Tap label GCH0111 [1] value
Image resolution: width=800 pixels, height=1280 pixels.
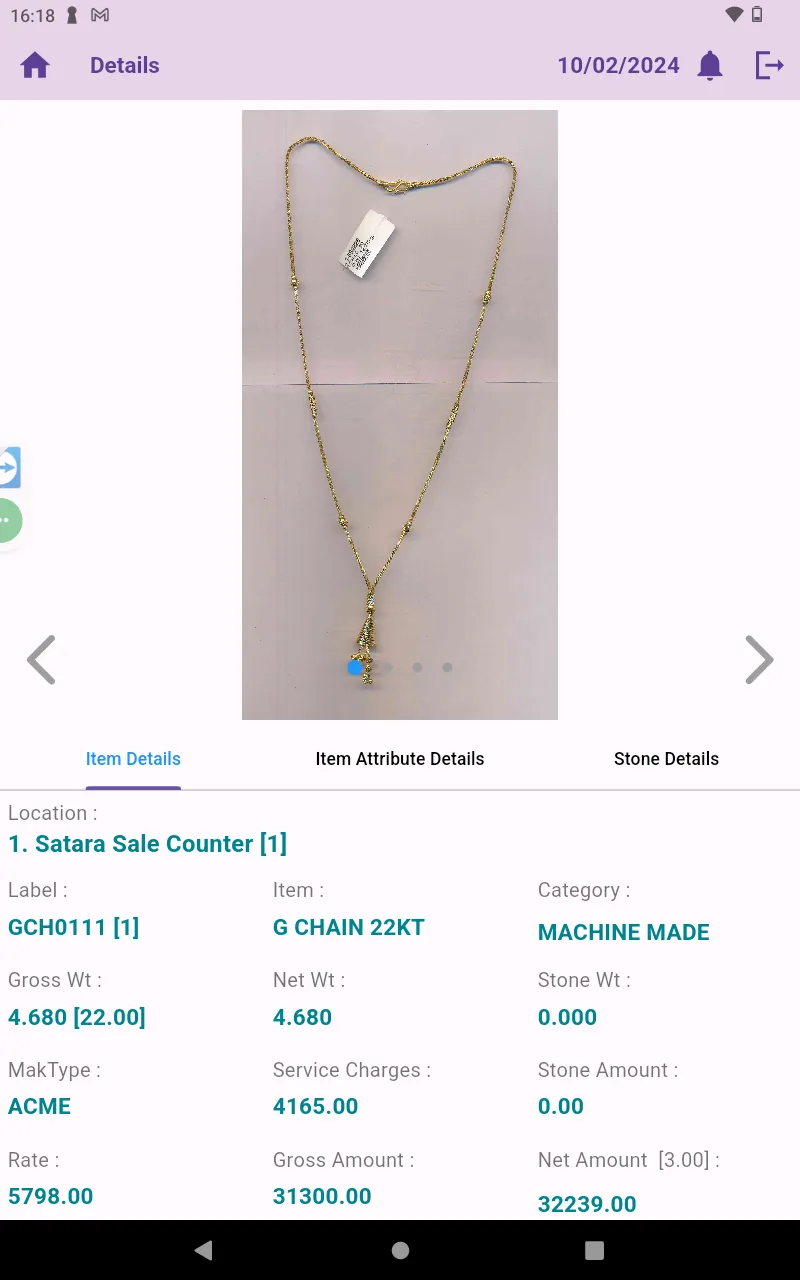coord(73,927)
